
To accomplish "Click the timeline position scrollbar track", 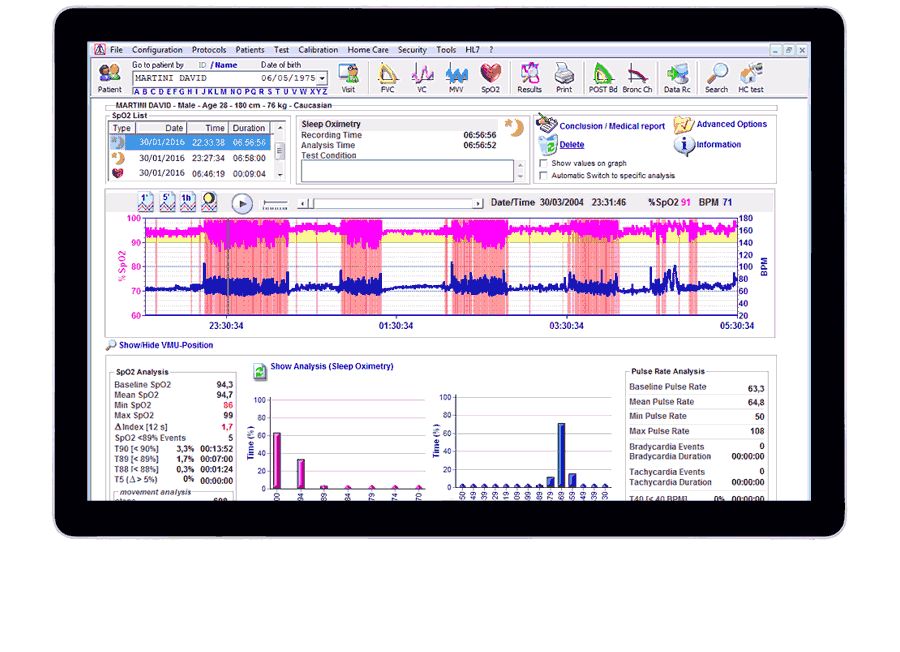I will click(x=395, y=203).
